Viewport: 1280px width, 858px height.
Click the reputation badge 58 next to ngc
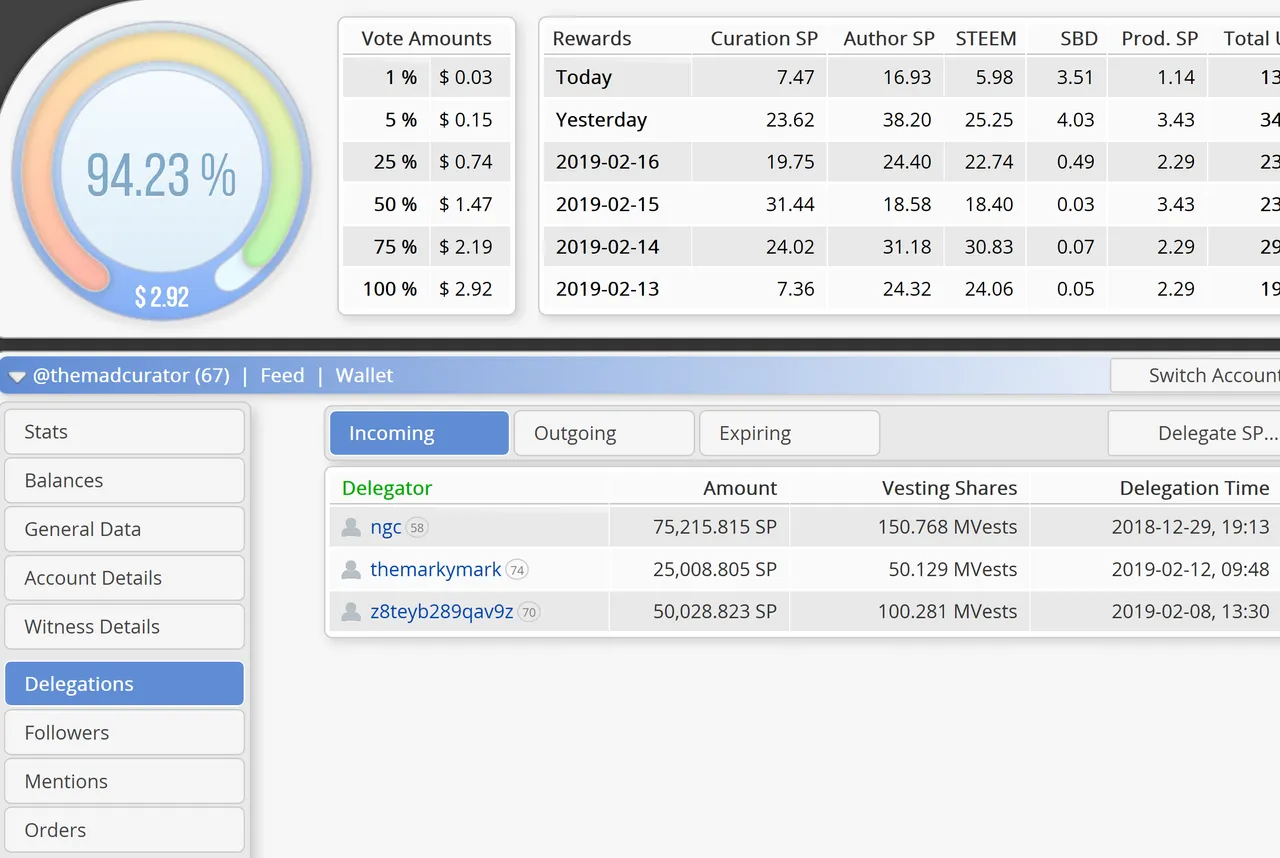[x=417, y=528]
